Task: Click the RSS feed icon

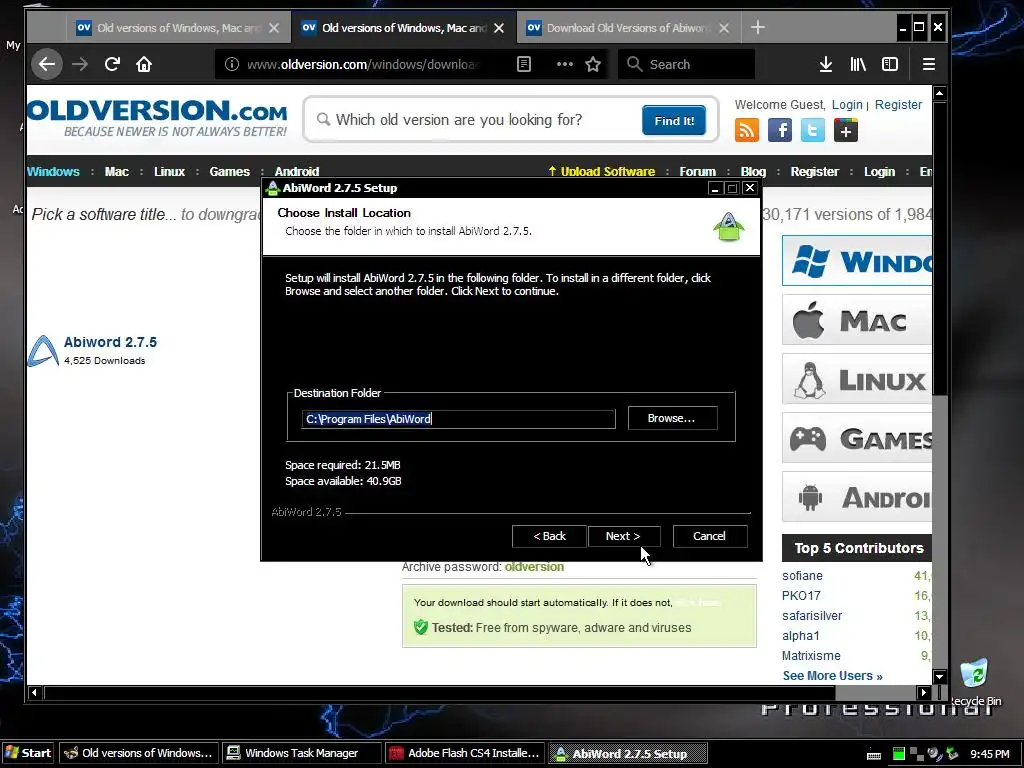Action: tap(746, 131)
